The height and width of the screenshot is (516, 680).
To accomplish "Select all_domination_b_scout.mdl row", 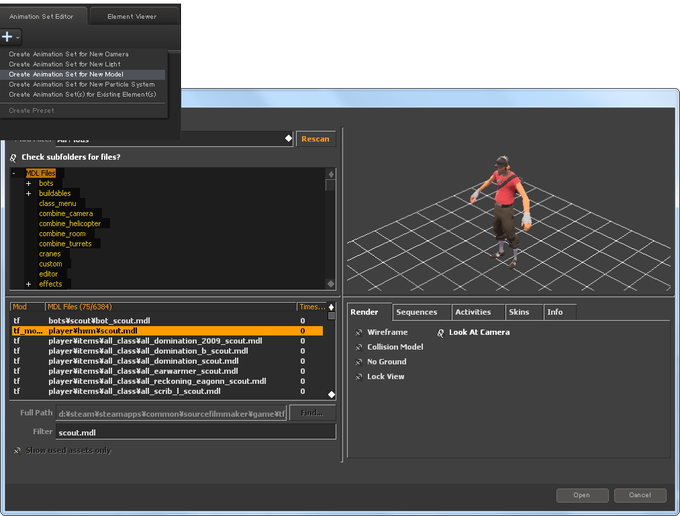I will [167, 351].
